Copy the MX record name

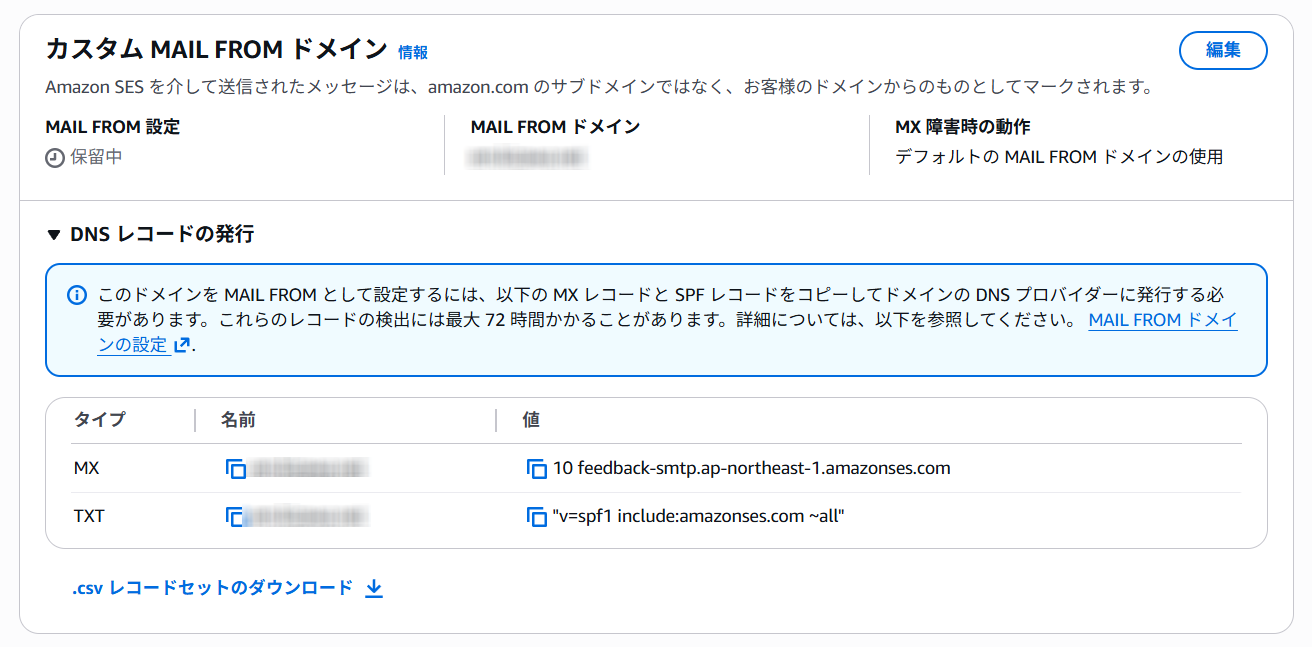coord(236,469)
